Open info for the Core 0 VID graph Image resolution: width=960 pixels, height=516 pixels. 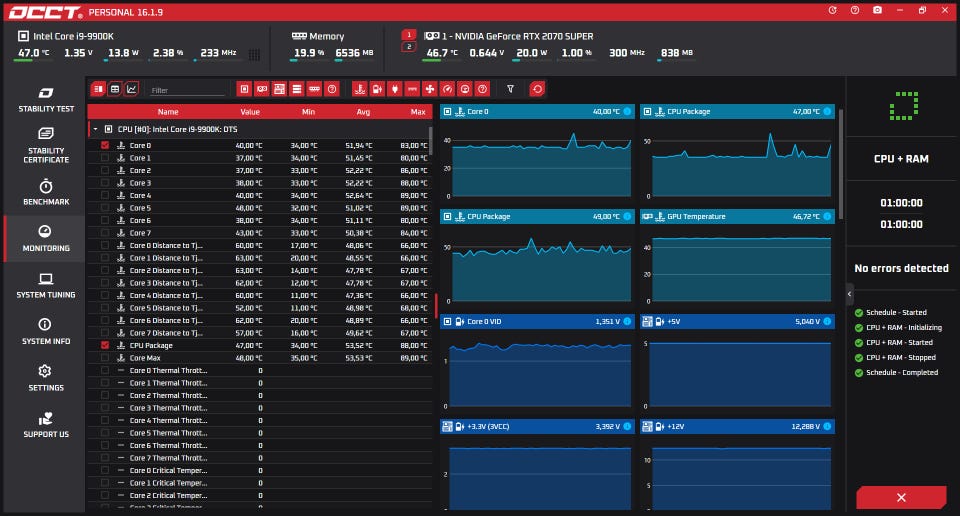[x=627, y=321]
